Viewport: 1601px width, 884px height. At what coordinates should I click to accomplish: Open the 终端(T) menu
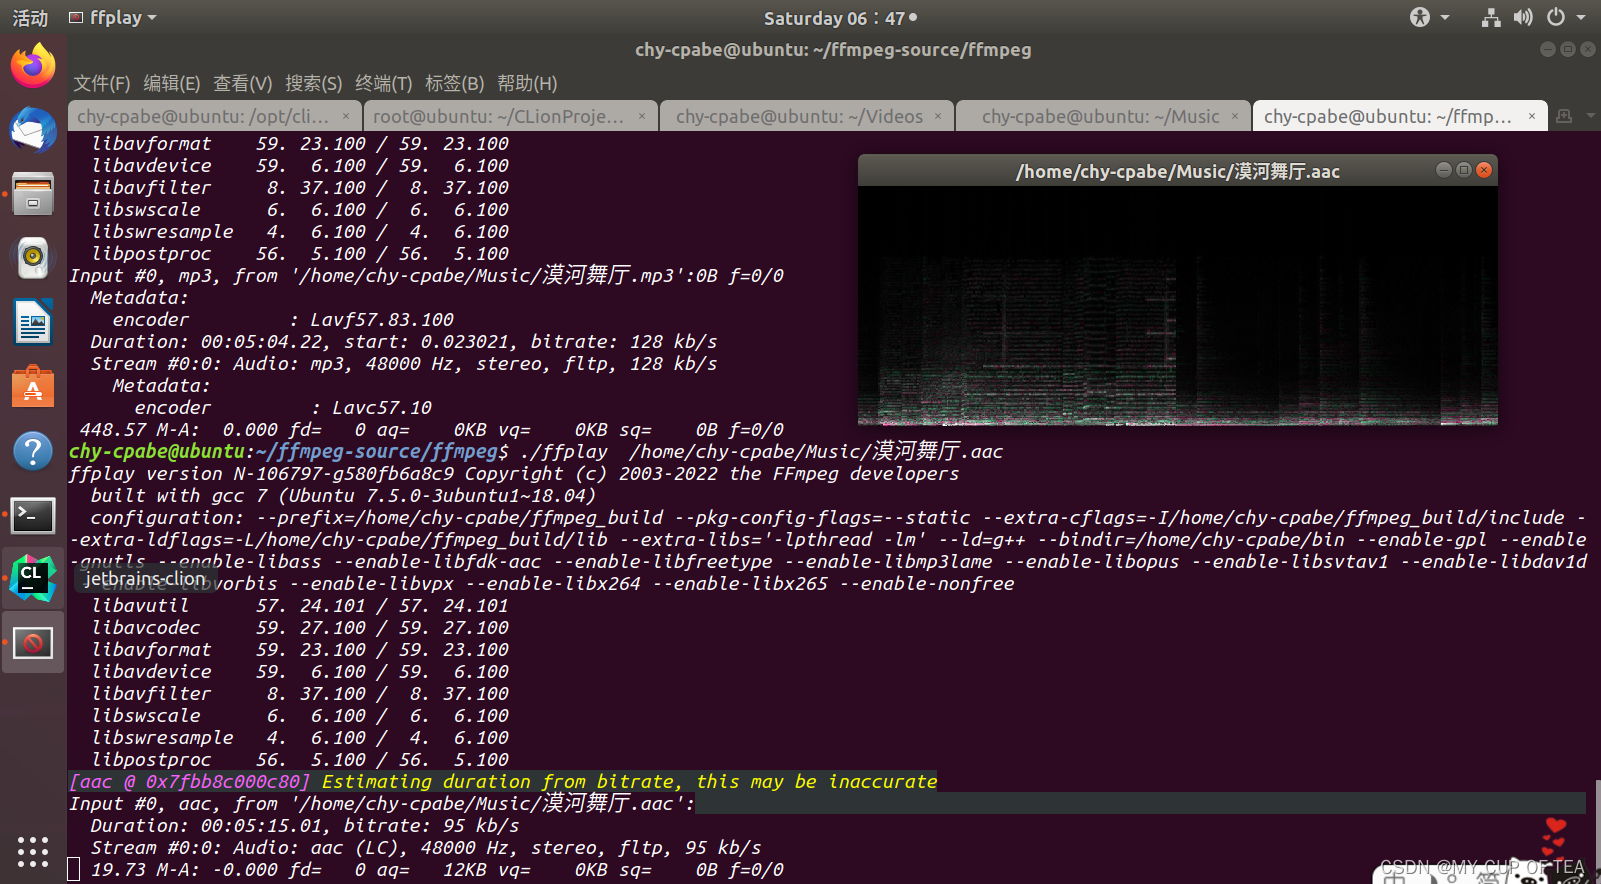tap(383, 83)
